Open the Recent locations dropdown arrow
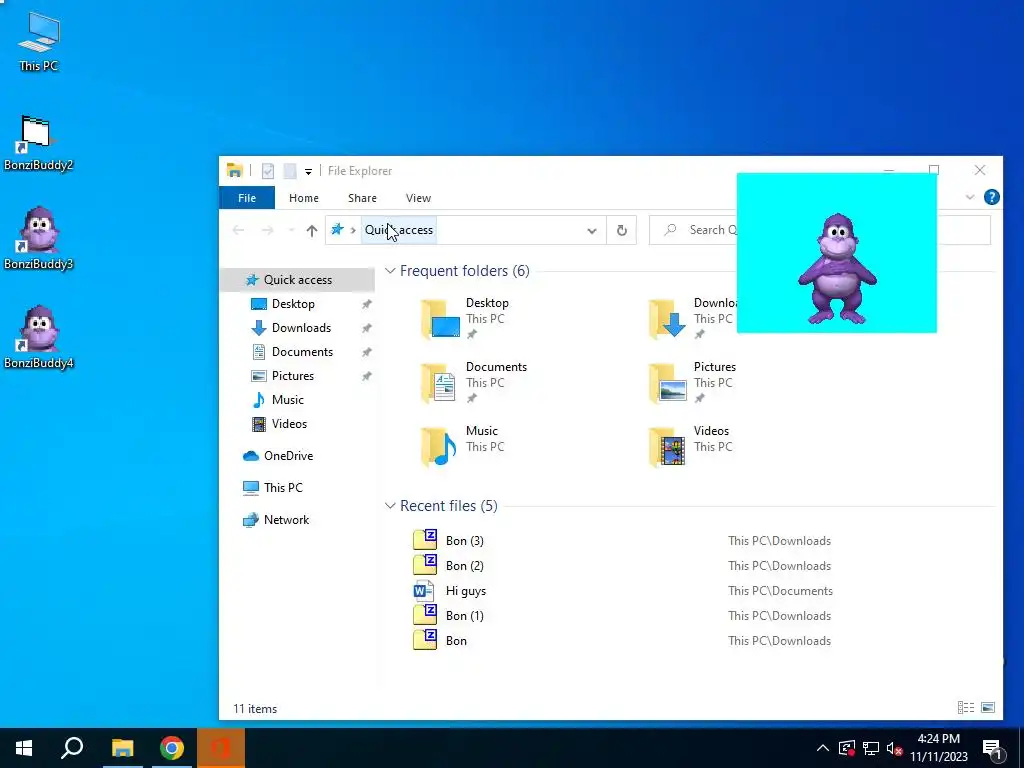Screen dimensions: 1024x768 [x=291, y=231]
